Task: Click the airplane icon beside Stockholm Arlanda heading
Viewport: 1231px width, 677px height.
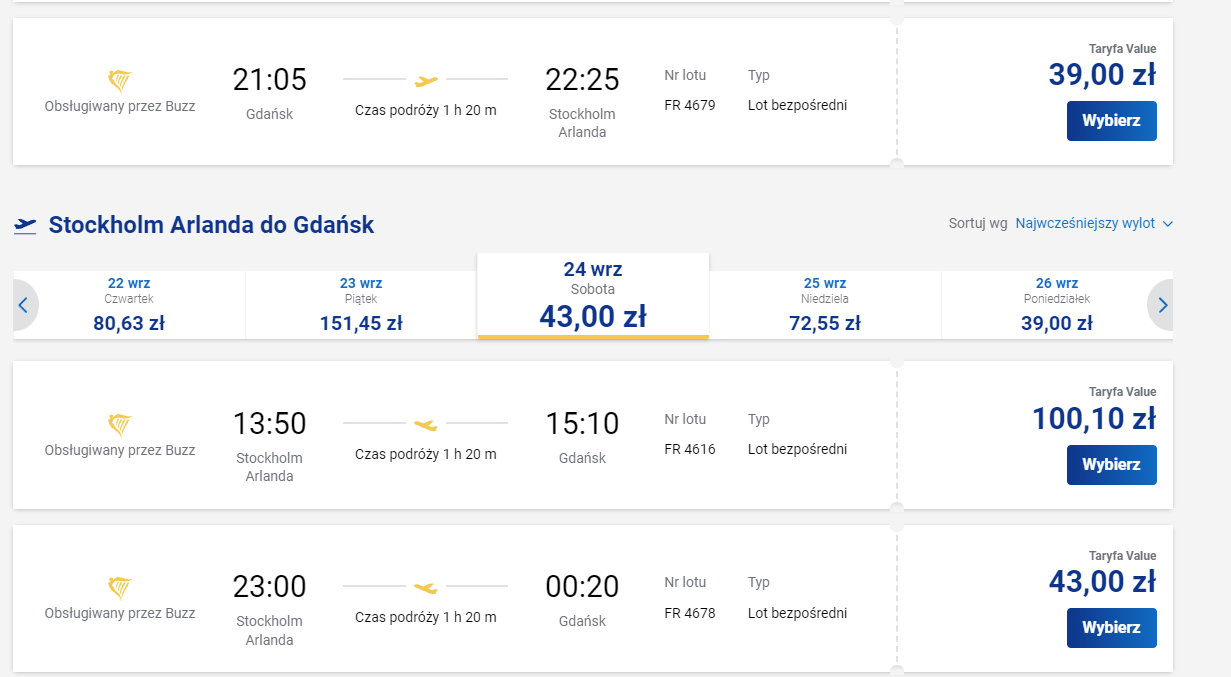Action: 25,225
